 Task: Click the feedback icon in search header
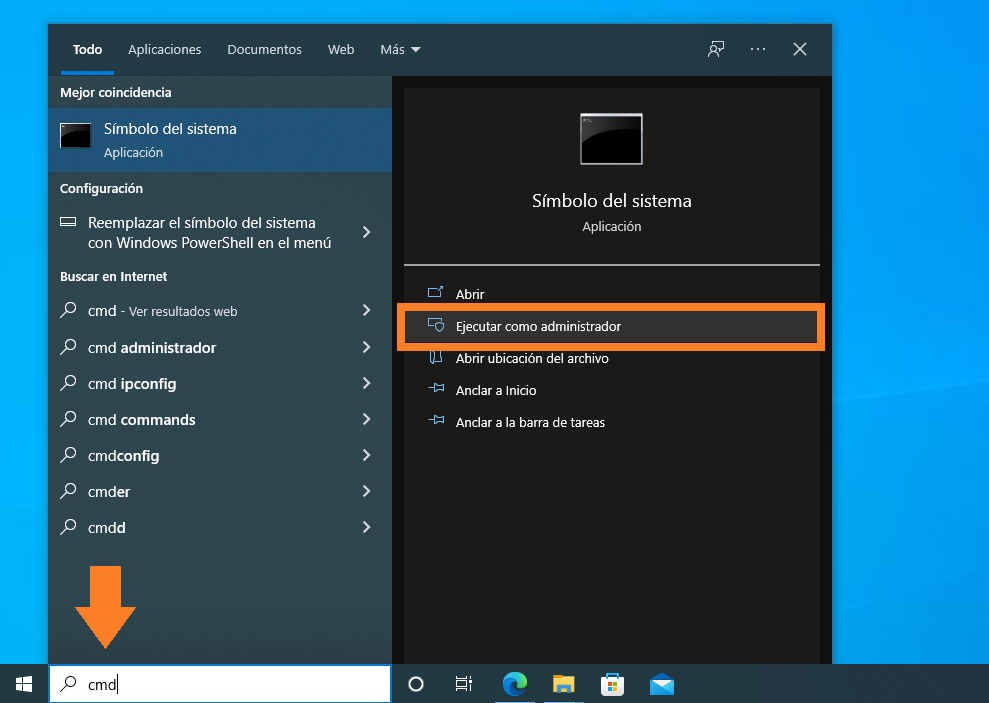(716, 49)
